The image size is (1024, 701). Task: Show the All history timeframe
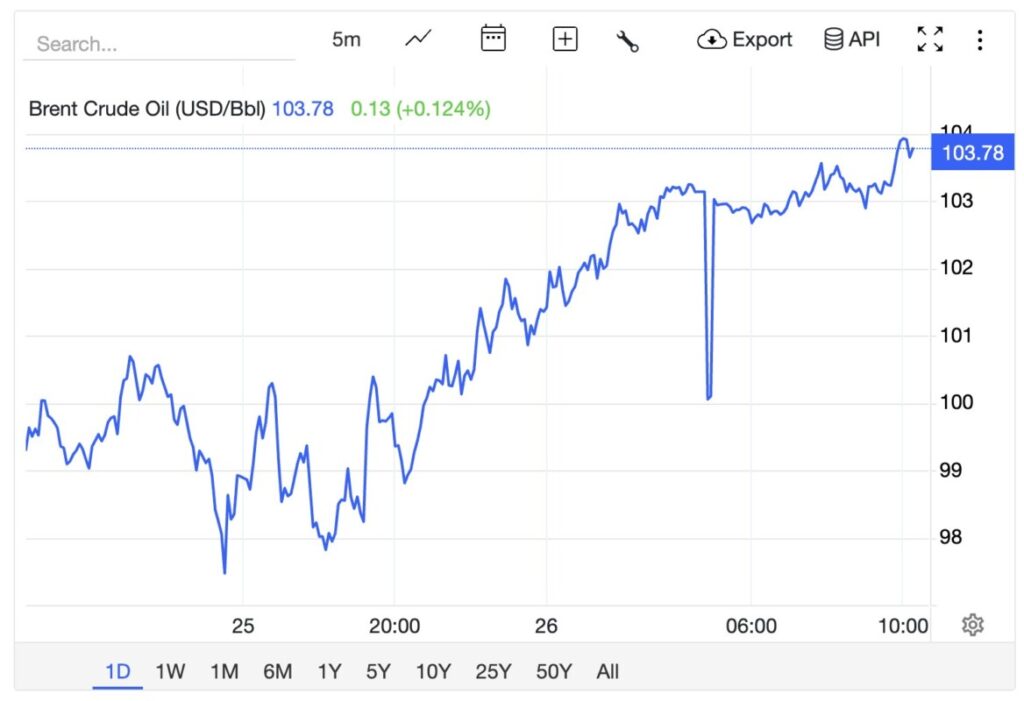[608, 671]
